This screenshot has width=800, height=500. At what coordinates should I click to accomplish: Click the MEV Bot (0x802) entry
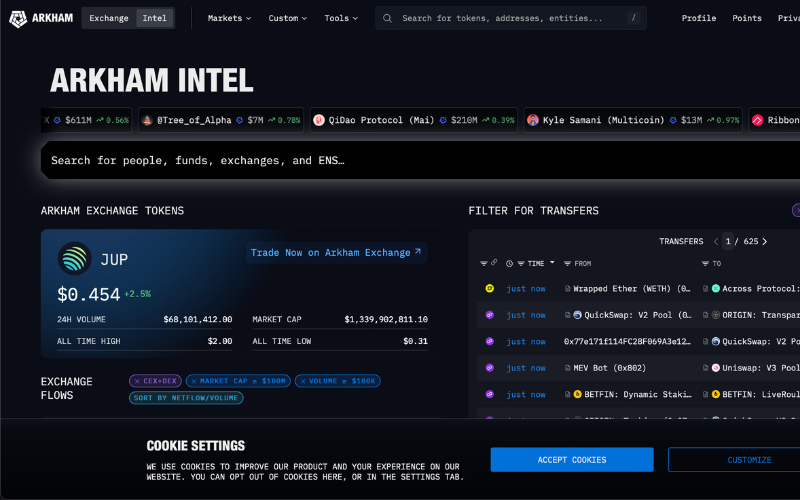(x=610, y=368)
